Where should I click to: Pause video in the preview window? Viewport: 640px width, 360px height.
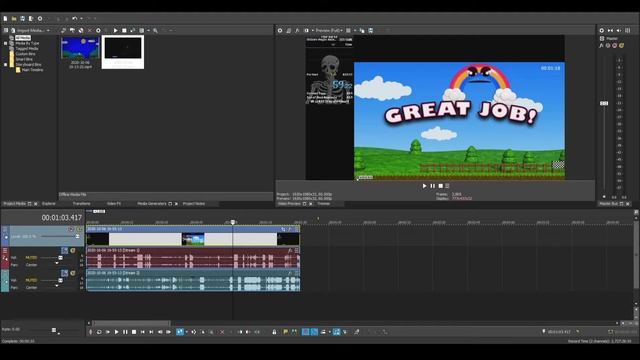(433, 186)
